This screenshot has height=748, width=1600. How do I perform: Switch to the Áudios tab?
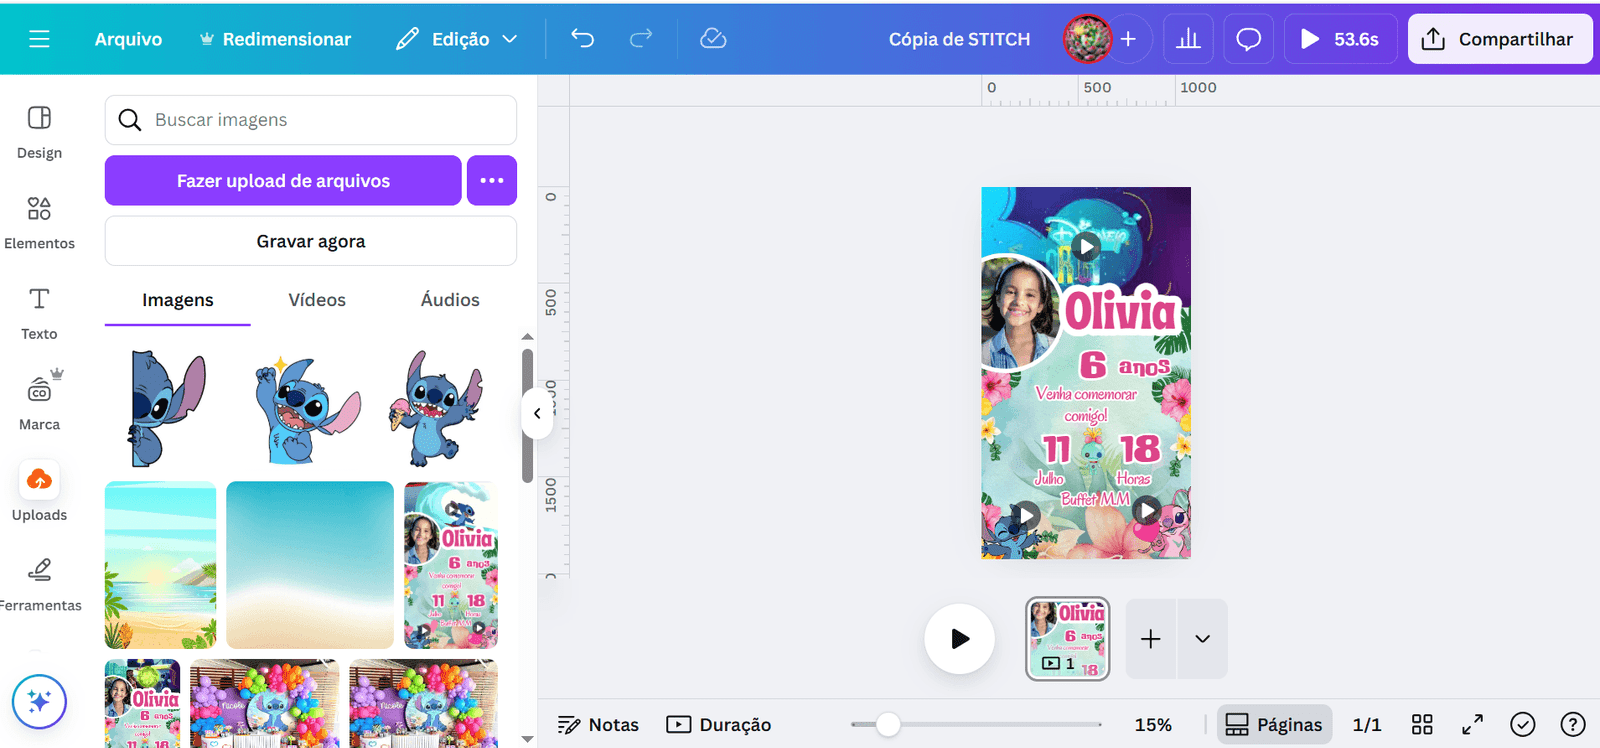tap(450, 300)
